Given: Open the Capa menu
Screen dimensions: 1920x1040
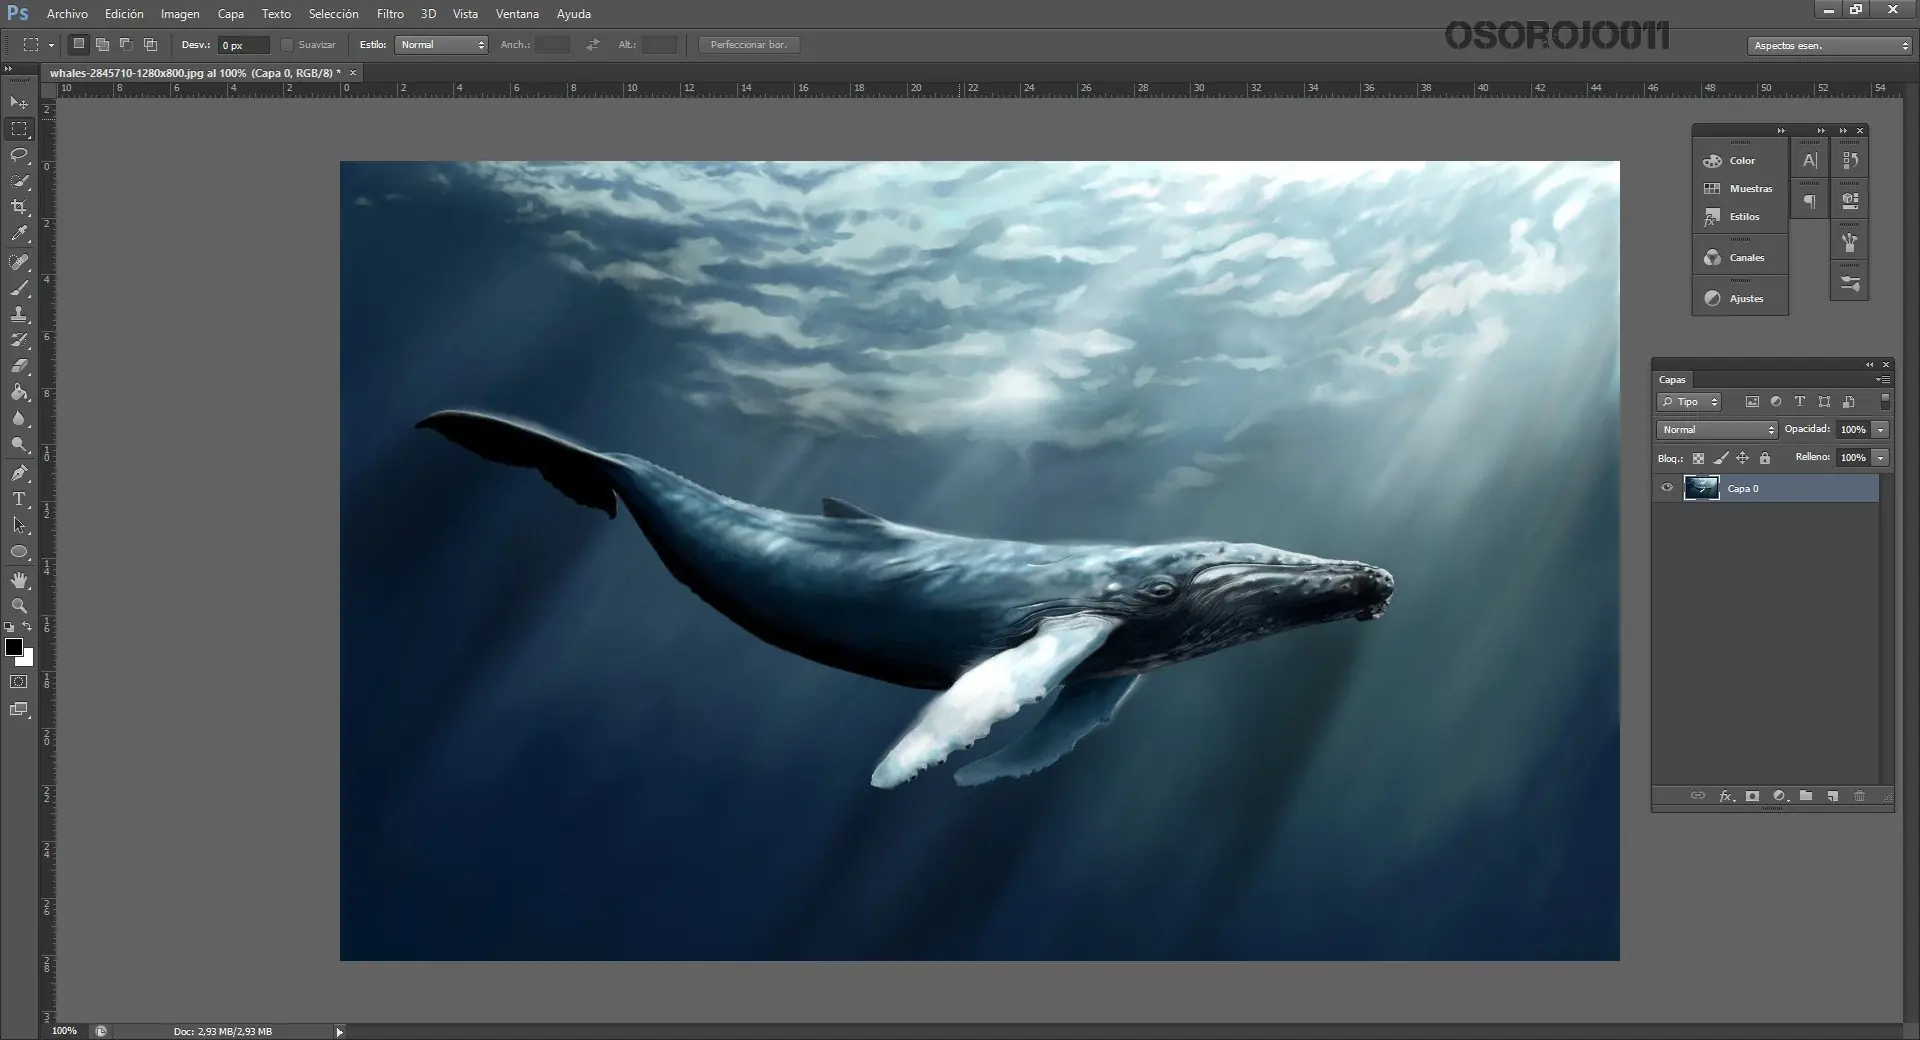Looking at the screenshot, I should pos(231,14).
